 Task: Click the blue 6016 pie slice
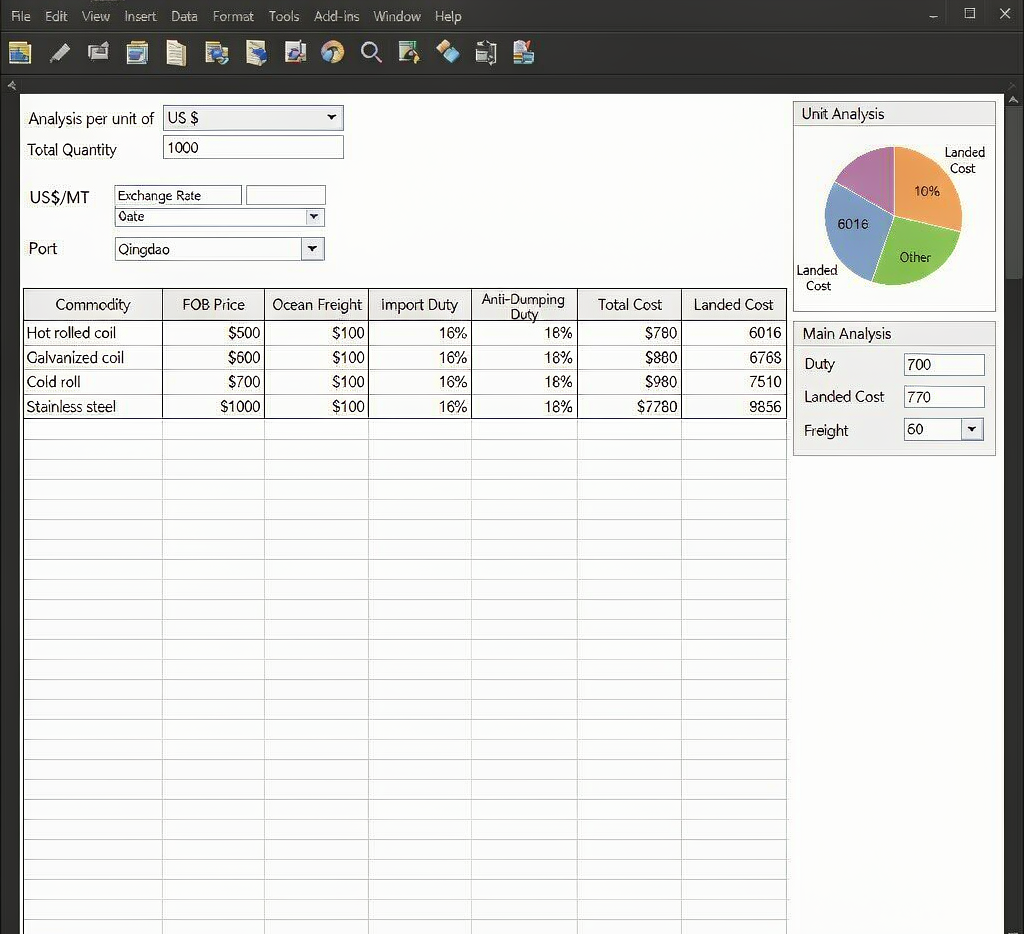coord(853,229)
